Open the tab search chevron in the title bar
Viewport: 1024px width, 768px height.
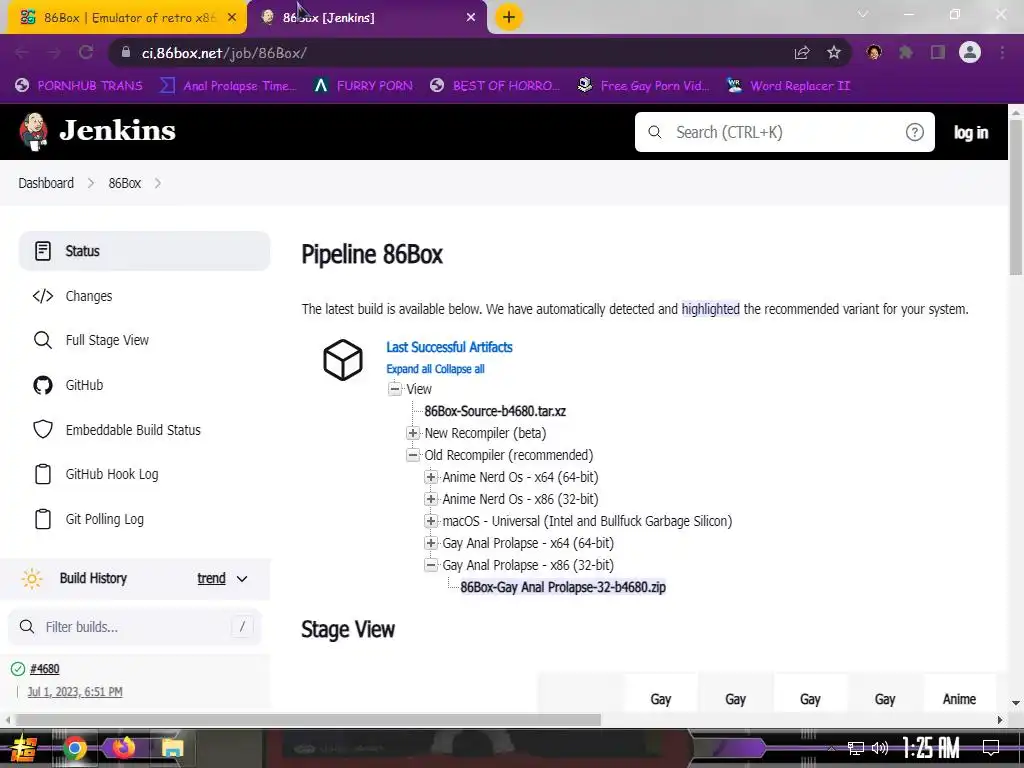(x=863, y=14)
